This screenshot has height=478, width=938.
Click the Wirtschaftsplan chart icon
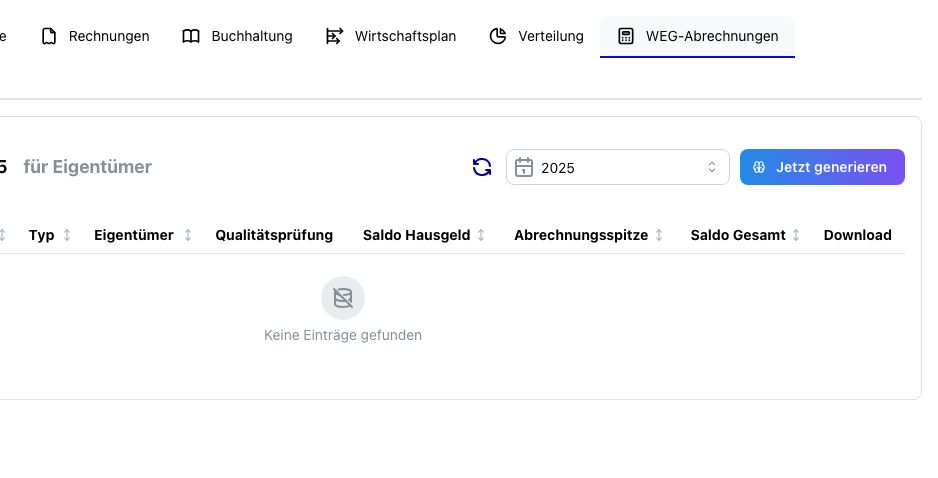(334, 36)
